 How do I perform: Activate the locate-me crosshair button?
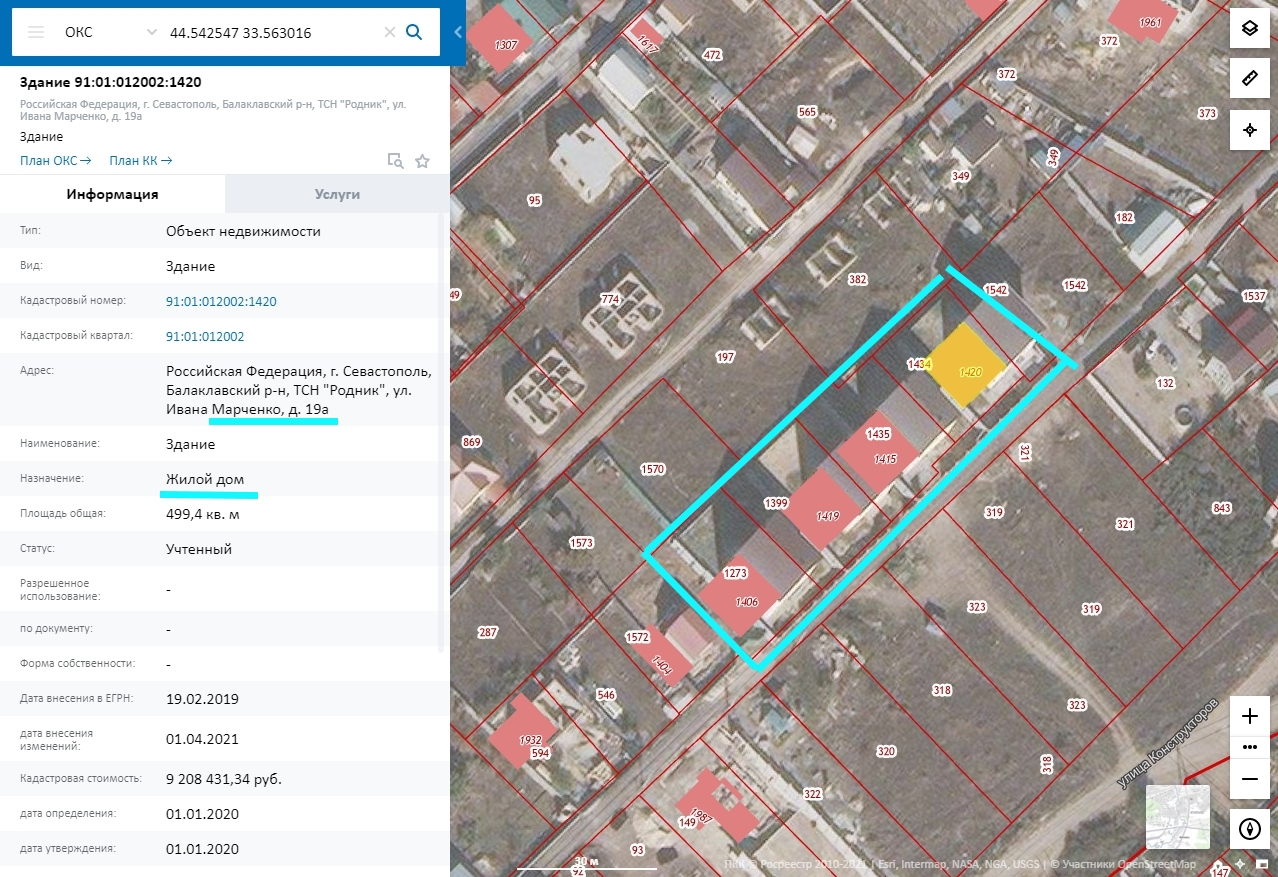point(1249,130)
